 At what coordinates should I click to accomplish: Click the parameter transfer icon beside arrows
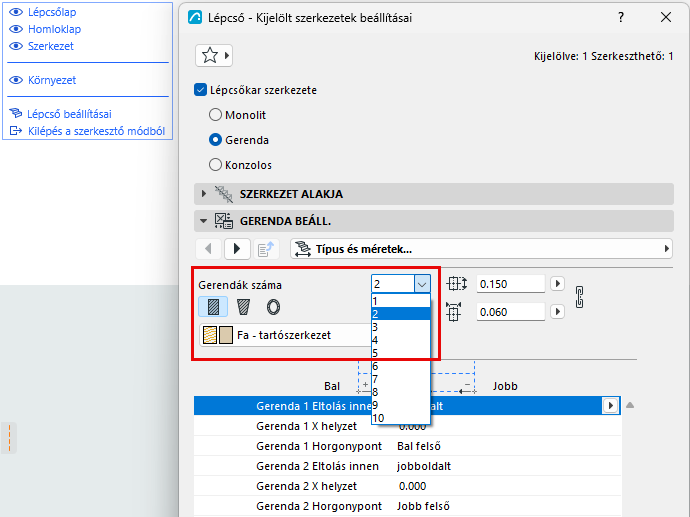point(265,249)
